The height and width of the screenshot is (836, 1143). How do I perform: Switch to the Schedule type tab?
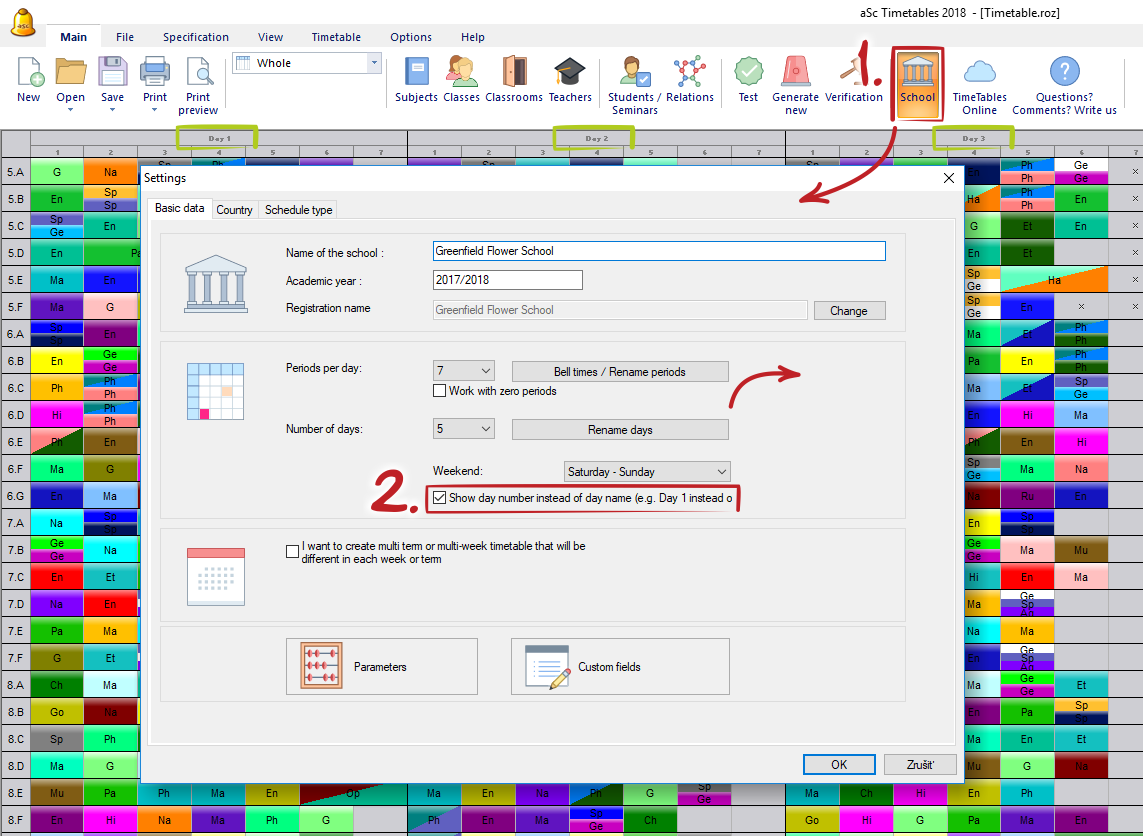point(298,210)
